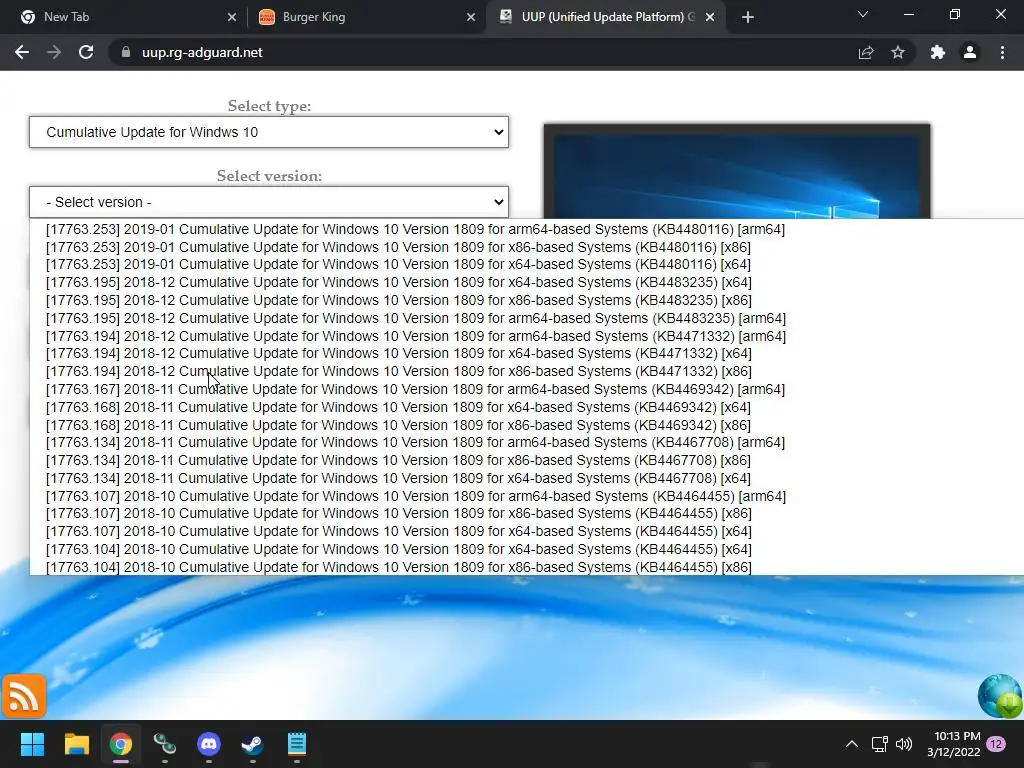Open the Select type dropdown
Screen dimensions: 1024x768
[269, 132]
